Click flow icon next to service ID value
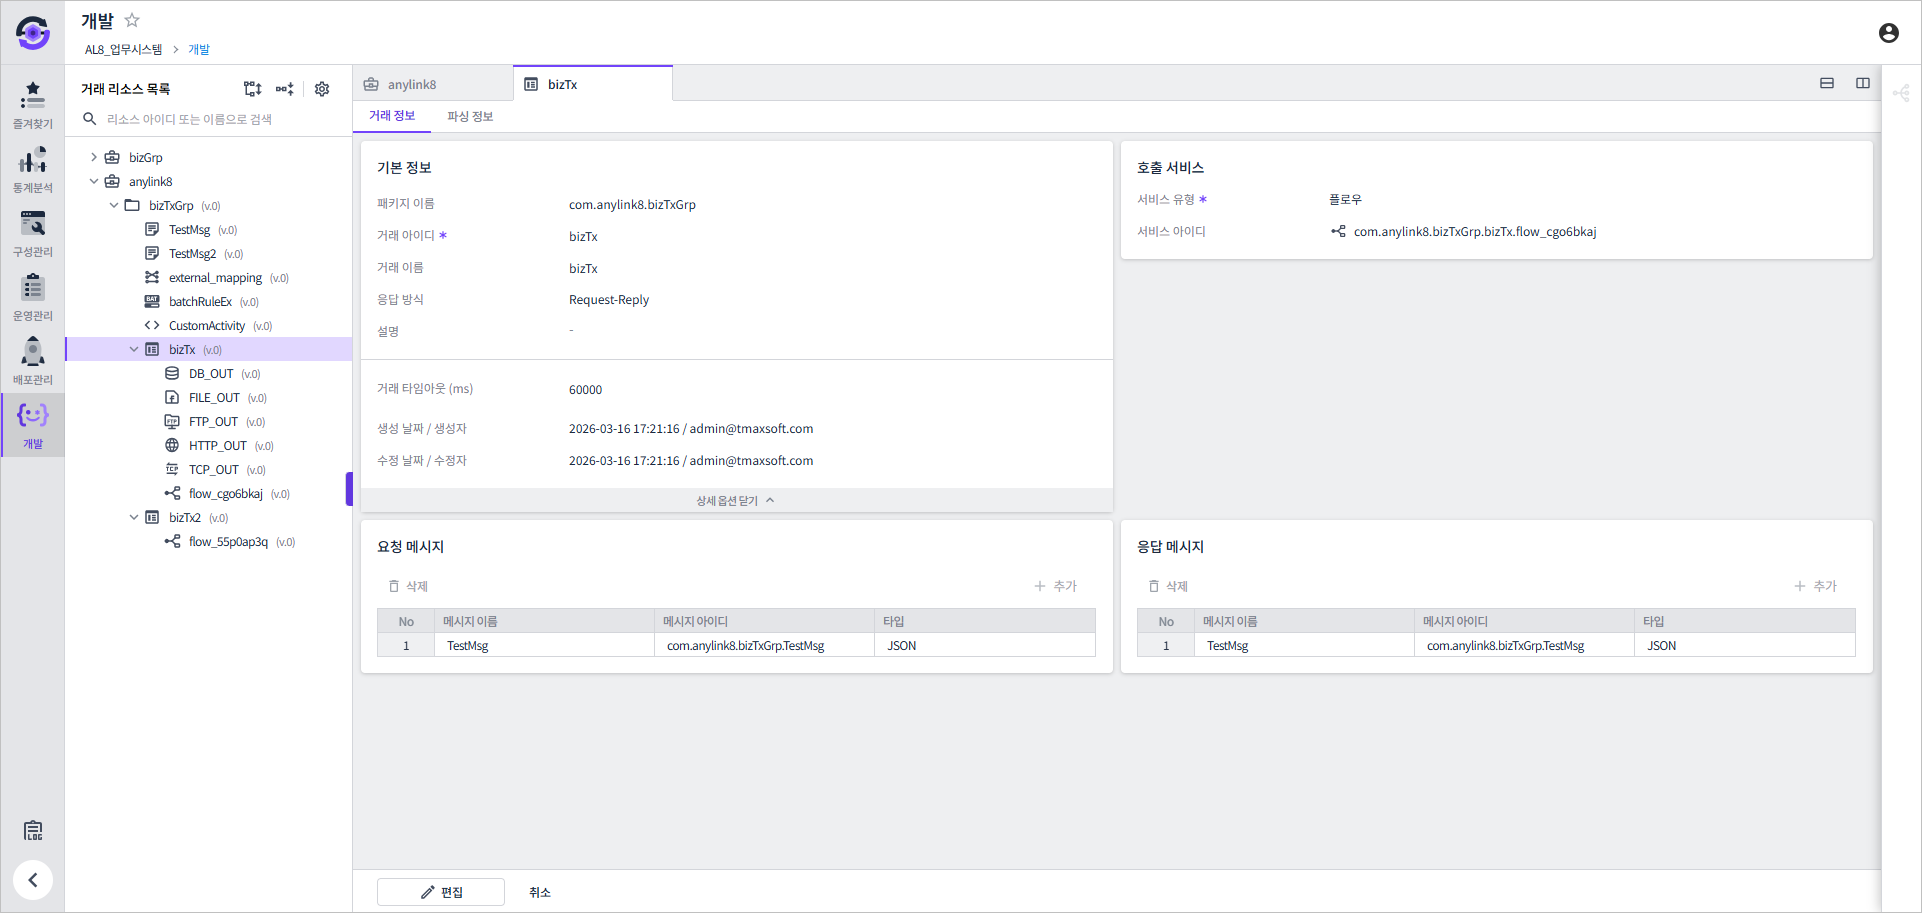This screenshot has height=913, width=1922. (1338, 231)
